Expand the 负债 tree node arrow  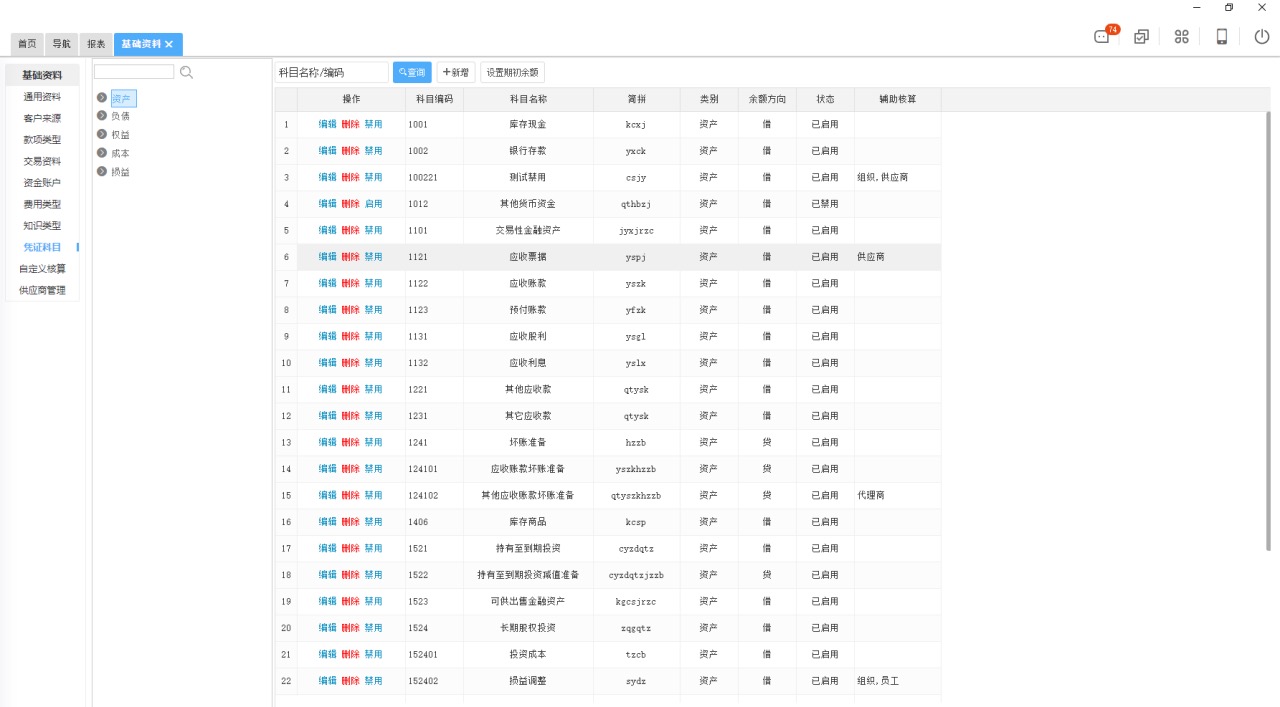pos(102,116)
